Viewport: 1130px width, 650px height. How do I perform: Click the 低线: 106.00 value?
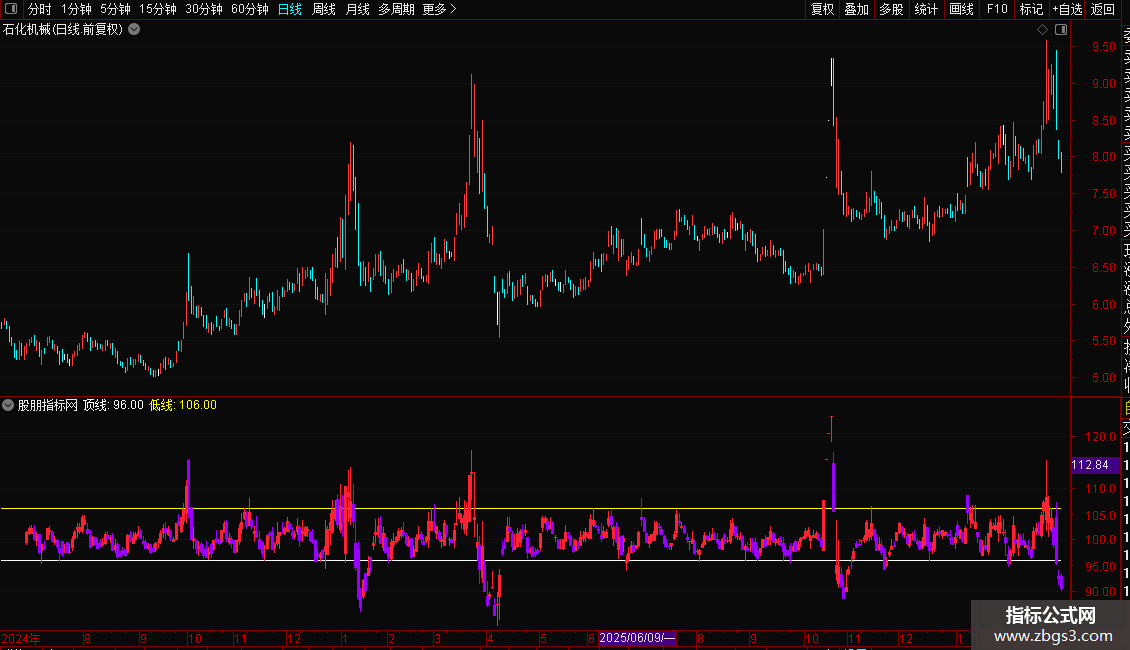(183, 405)
